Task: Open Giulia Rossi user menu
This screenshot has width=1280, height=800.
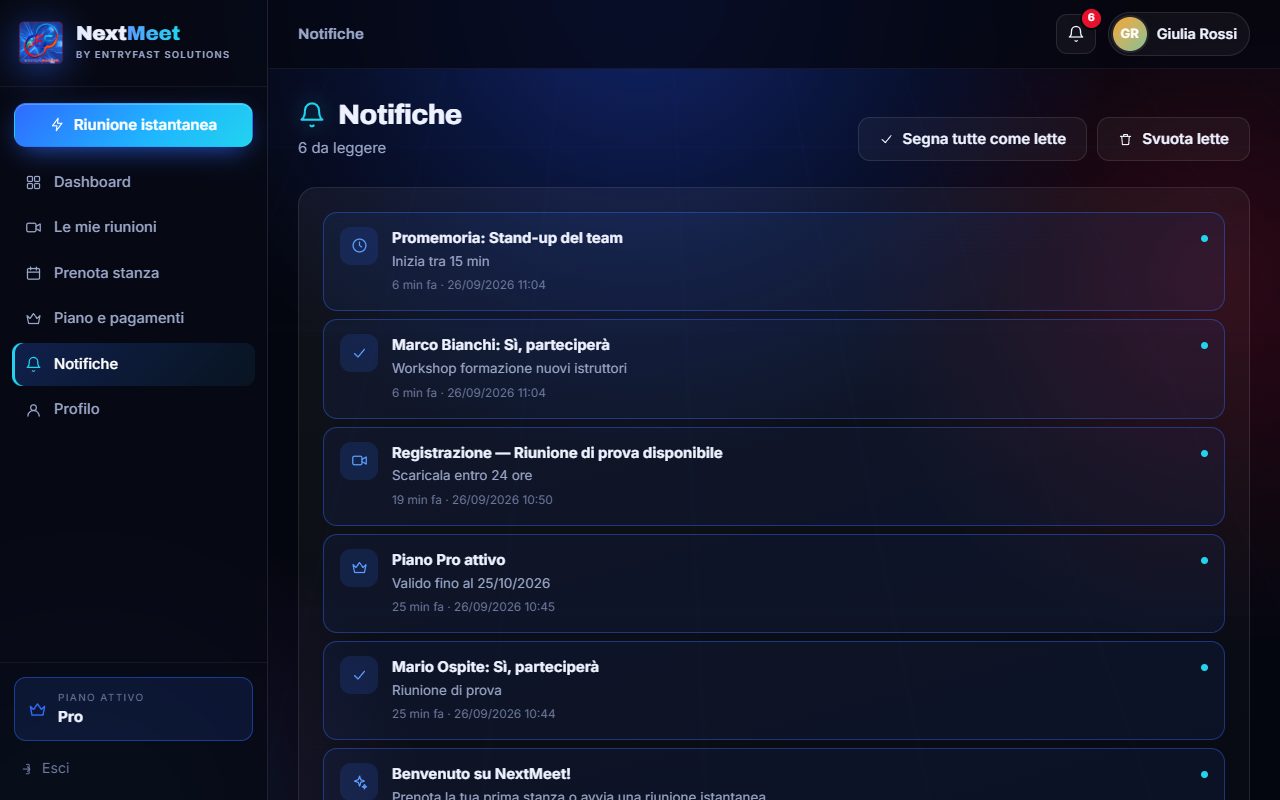Action: tap(1178, 34)
